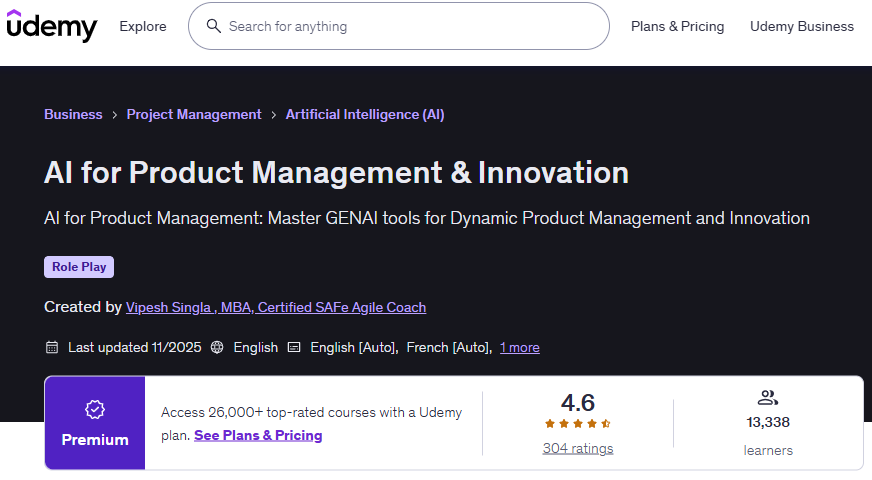Image resolution: width=872 pixels, height=480 pixels.
Task: Click the Udemy logo
Action: 52,26
